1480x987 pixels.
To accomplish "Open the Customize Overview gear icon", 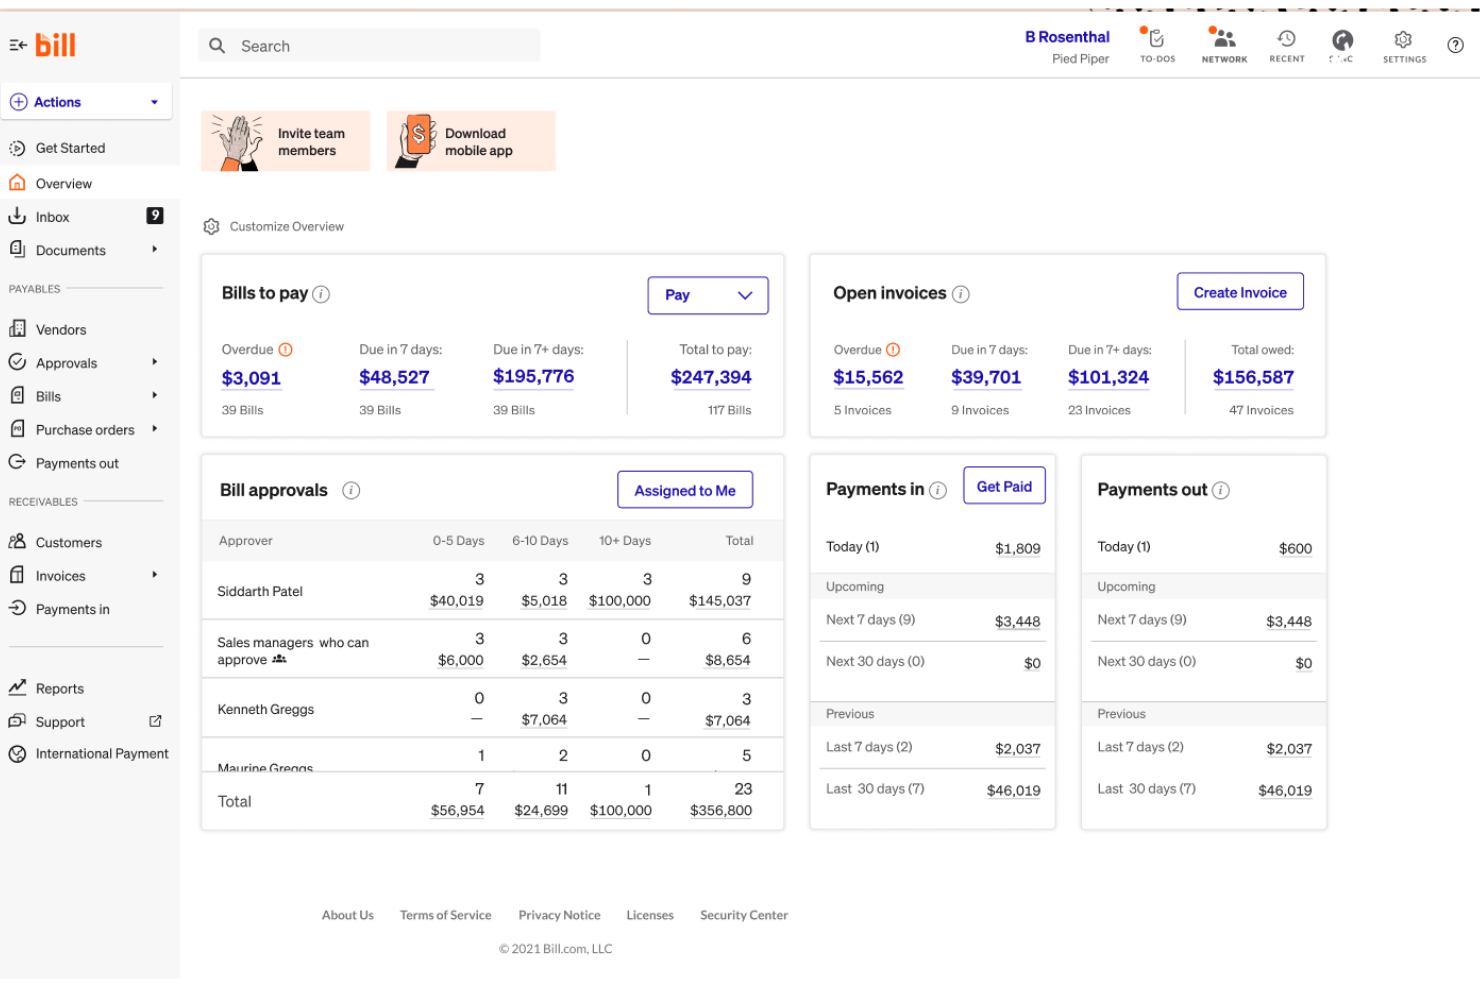I will (x=211, y=226).
